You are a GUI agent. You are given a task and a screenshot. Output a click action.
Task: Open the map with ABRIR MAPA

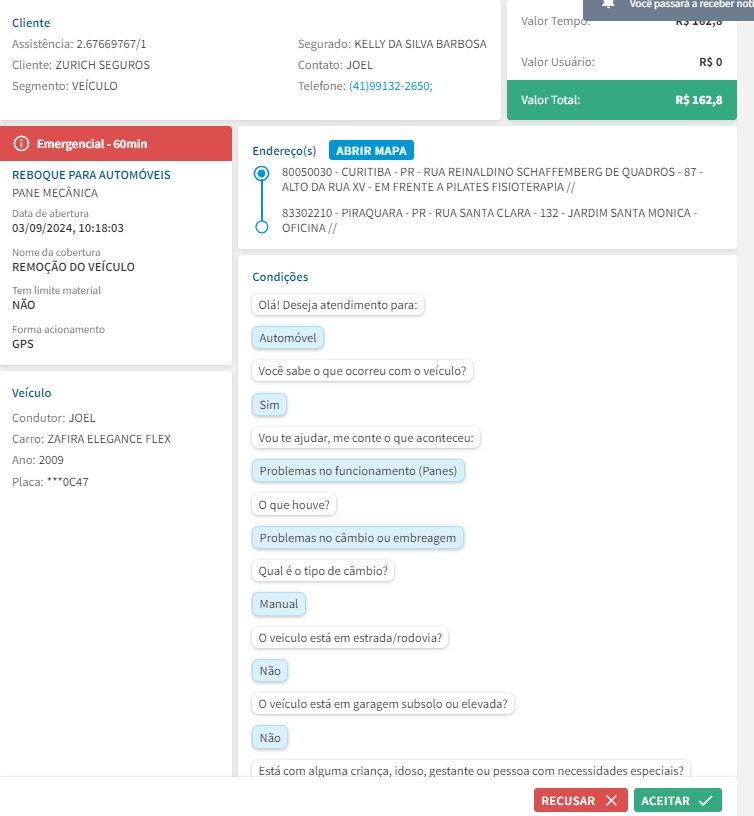(x=371, y=151)
